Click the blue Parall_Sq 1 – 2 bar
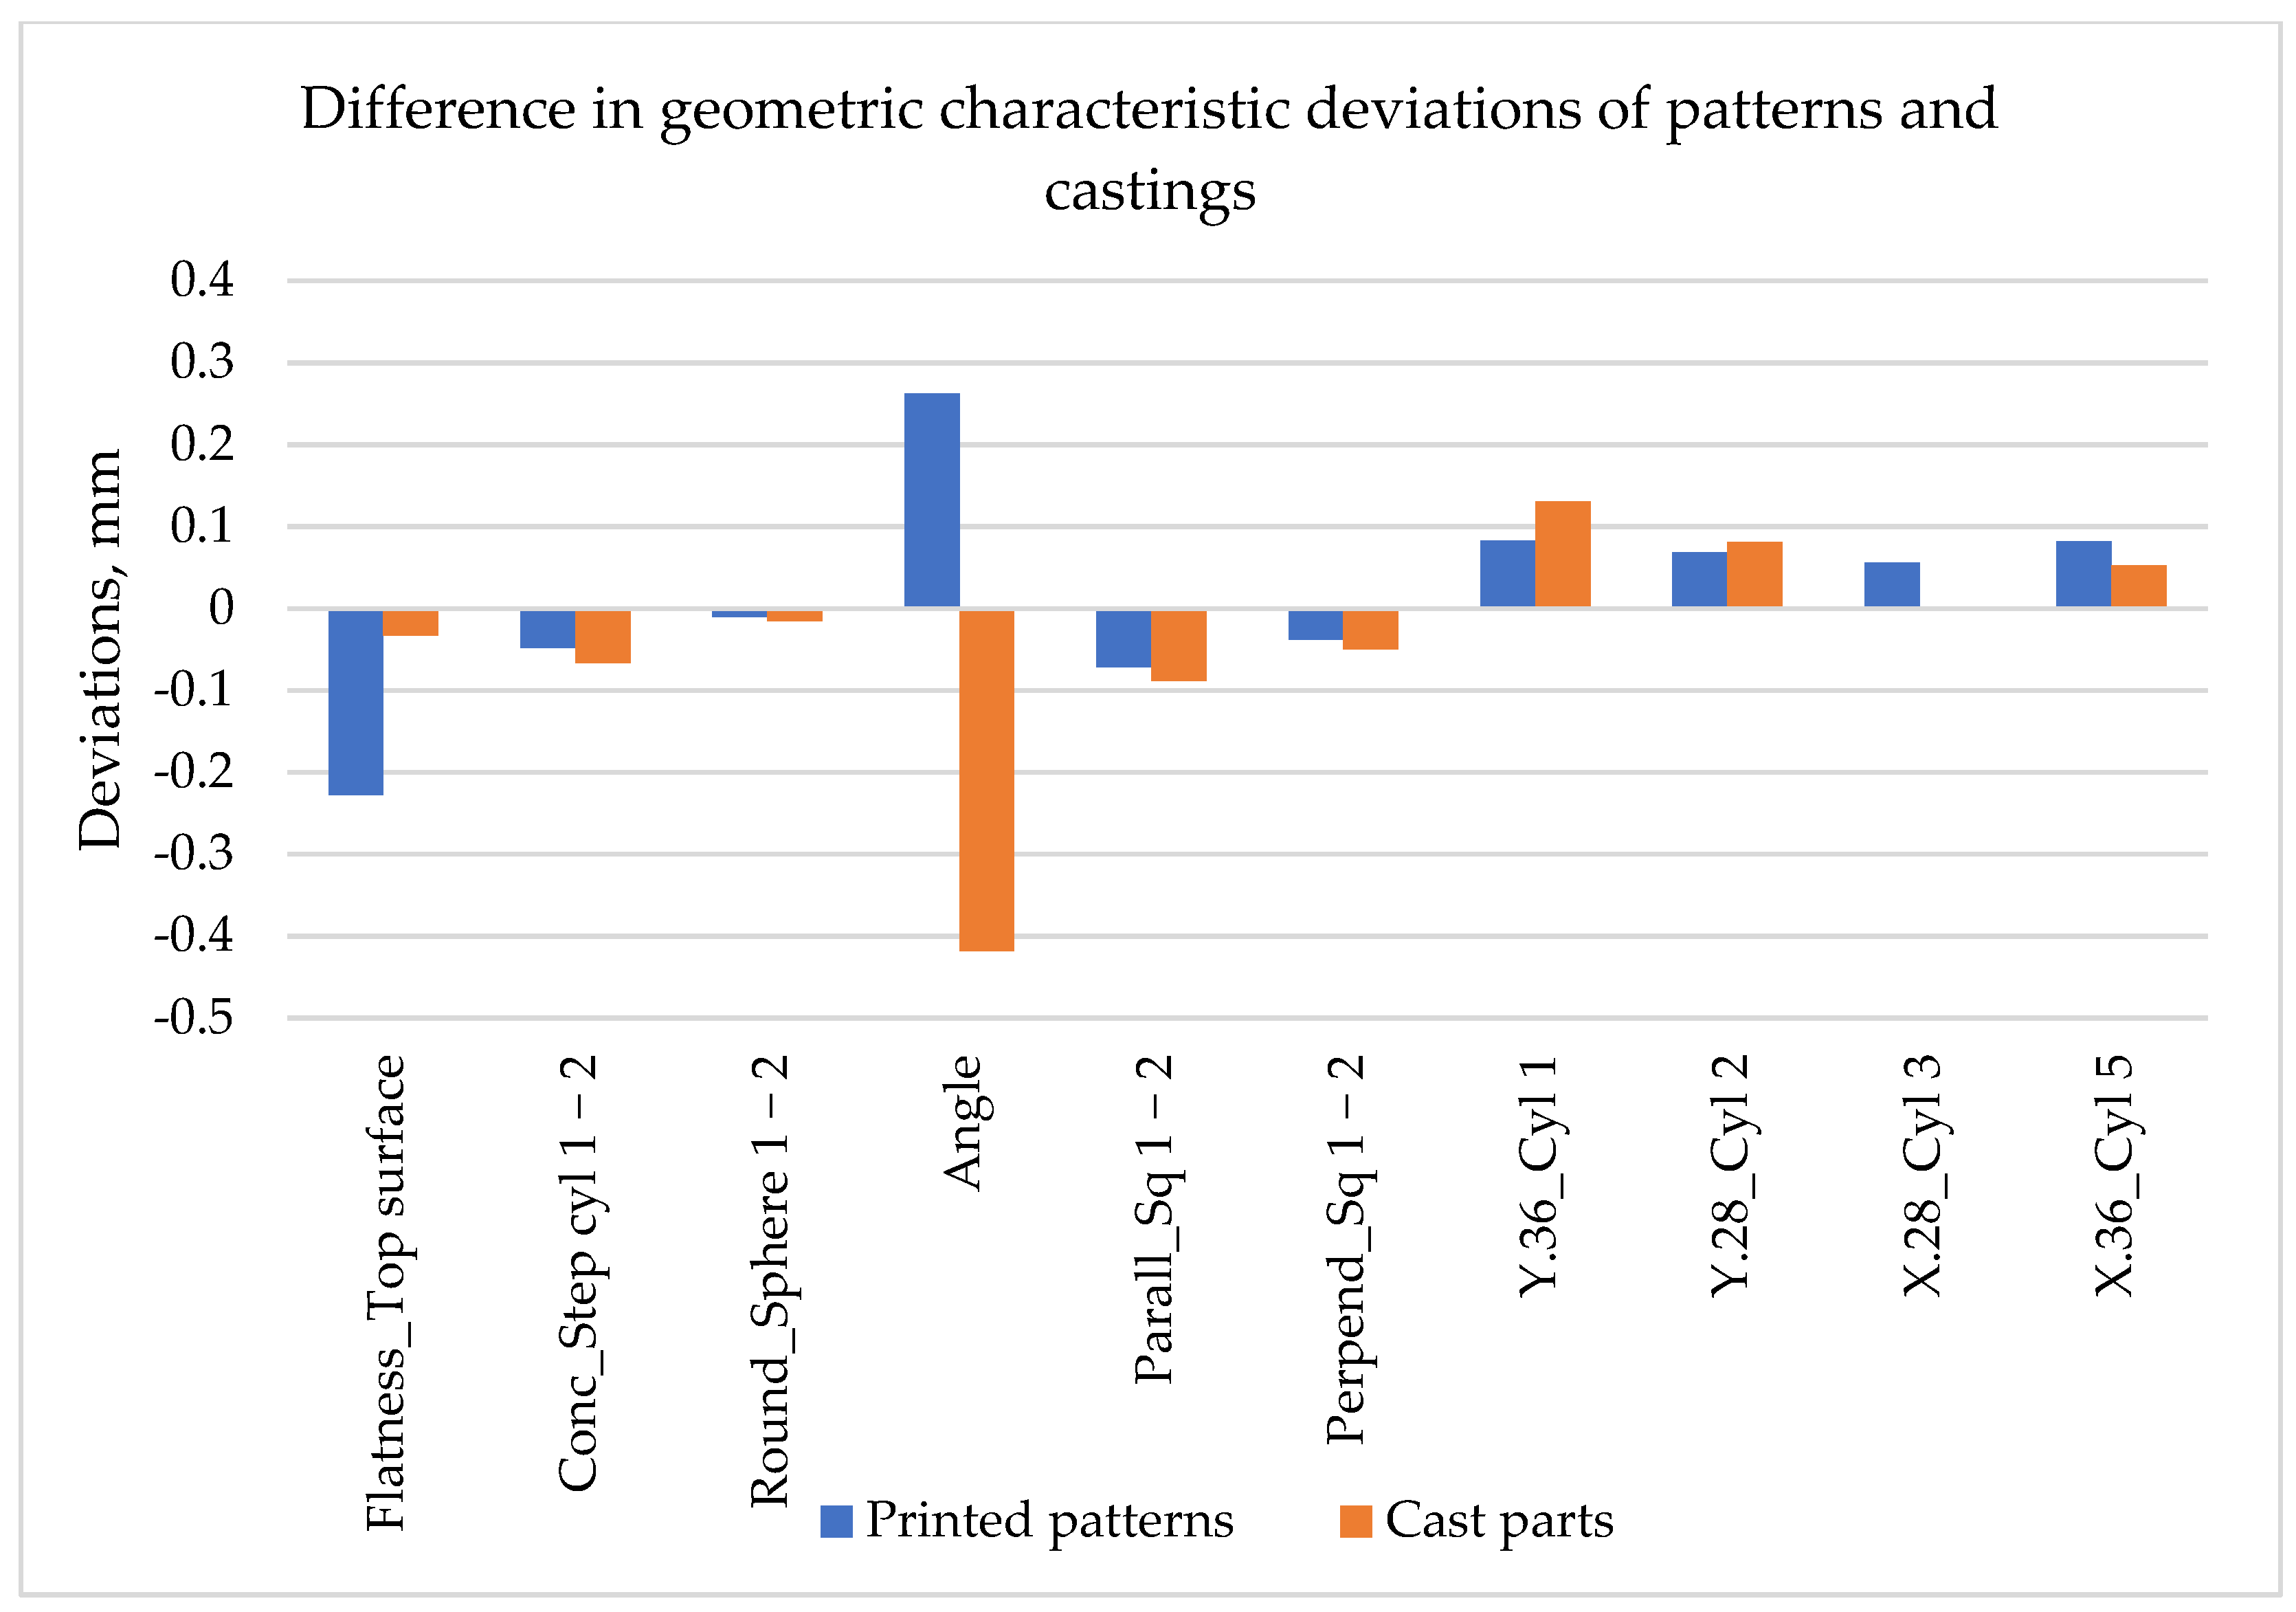The image size is (2296, 1612). click(x=1123, y=638)
